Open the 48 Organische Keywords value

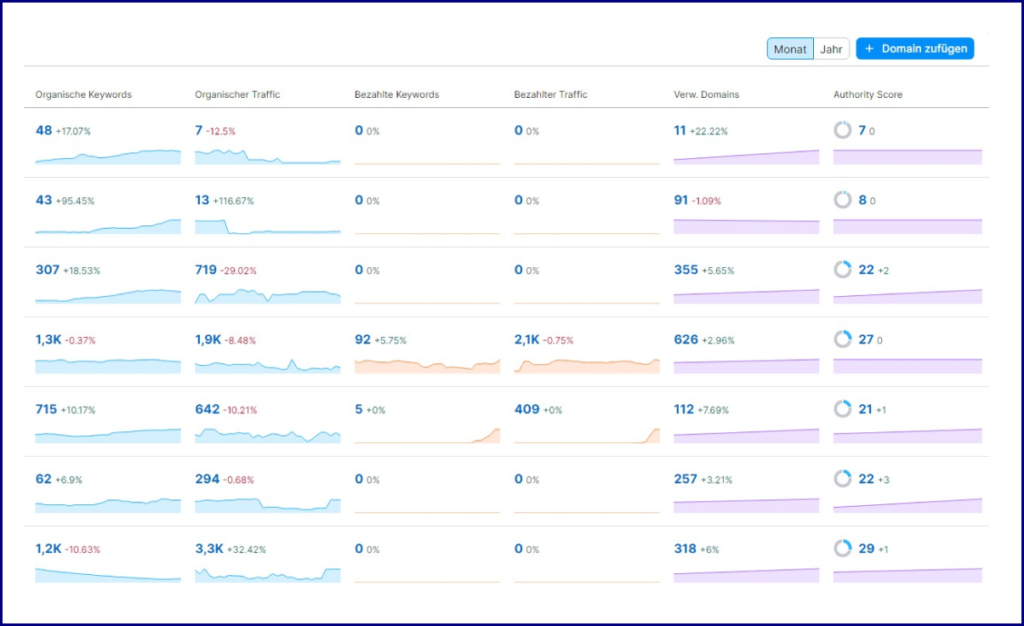[x=42, y=131]
